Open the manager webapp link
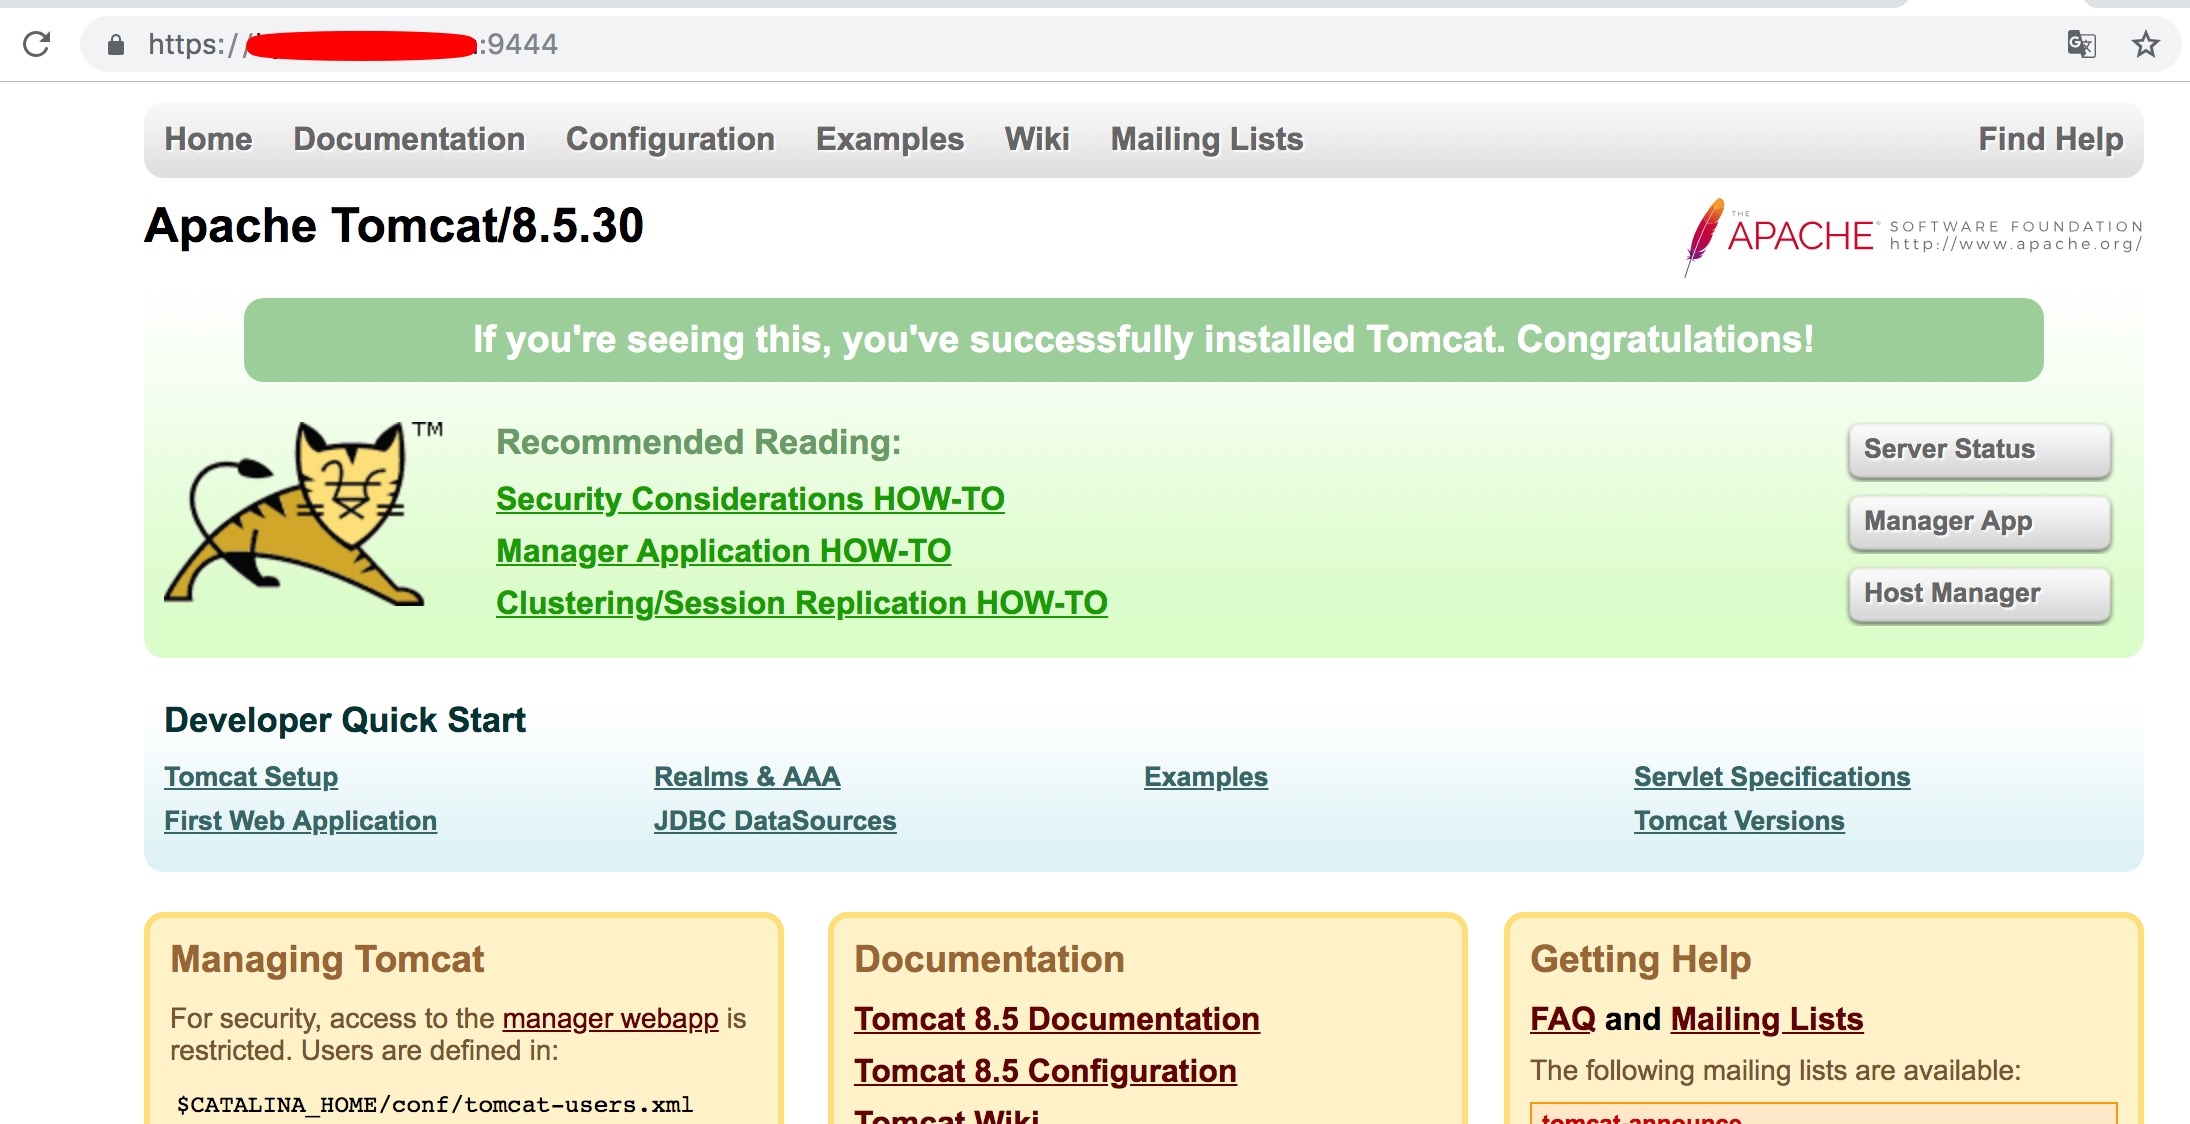The width and height of the screenshot is (2190, 1124). click(610, 1018)
